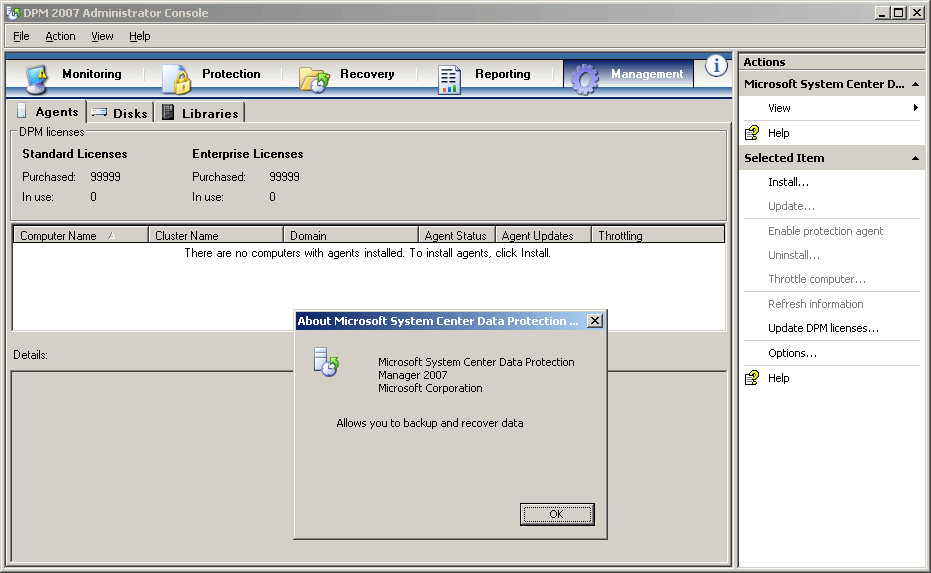The image size is (931, 573).
Task: Click Help text under Microsoft System Center
Action: pyautogui.click(x=778, y=133)
